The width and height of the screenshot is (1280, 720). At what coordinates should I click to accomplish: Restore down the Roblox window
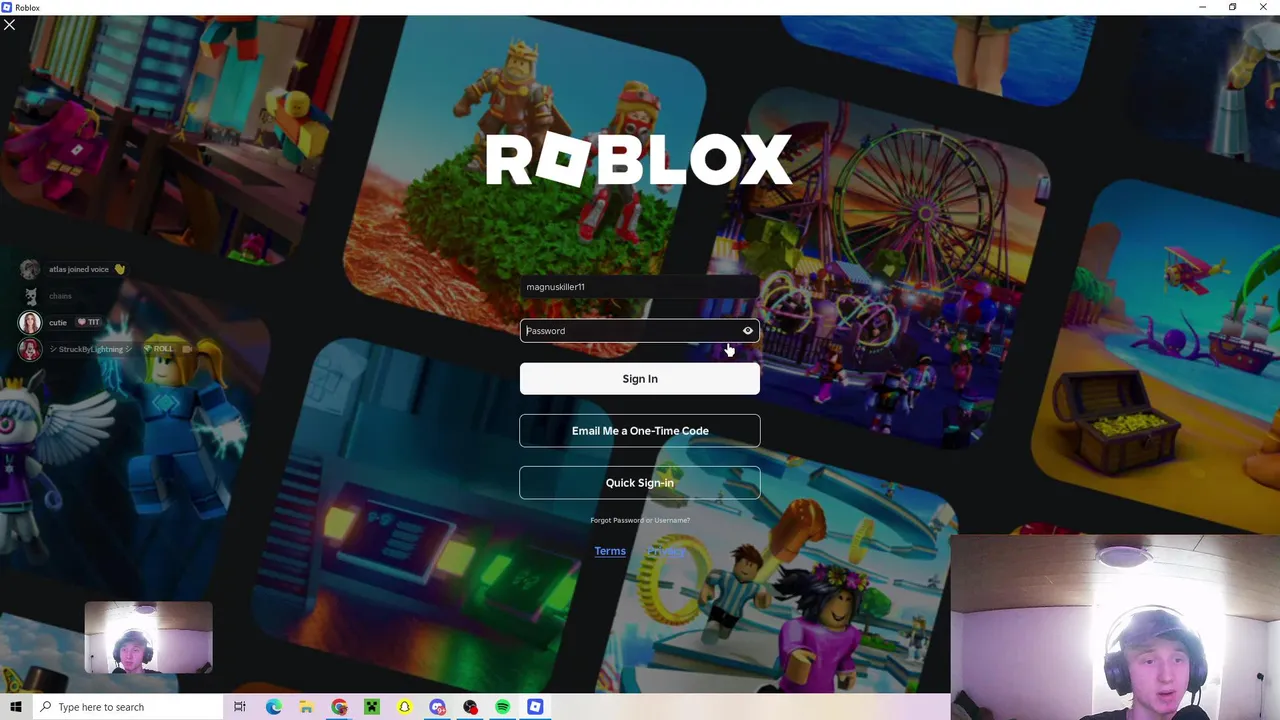(1233, 7)
